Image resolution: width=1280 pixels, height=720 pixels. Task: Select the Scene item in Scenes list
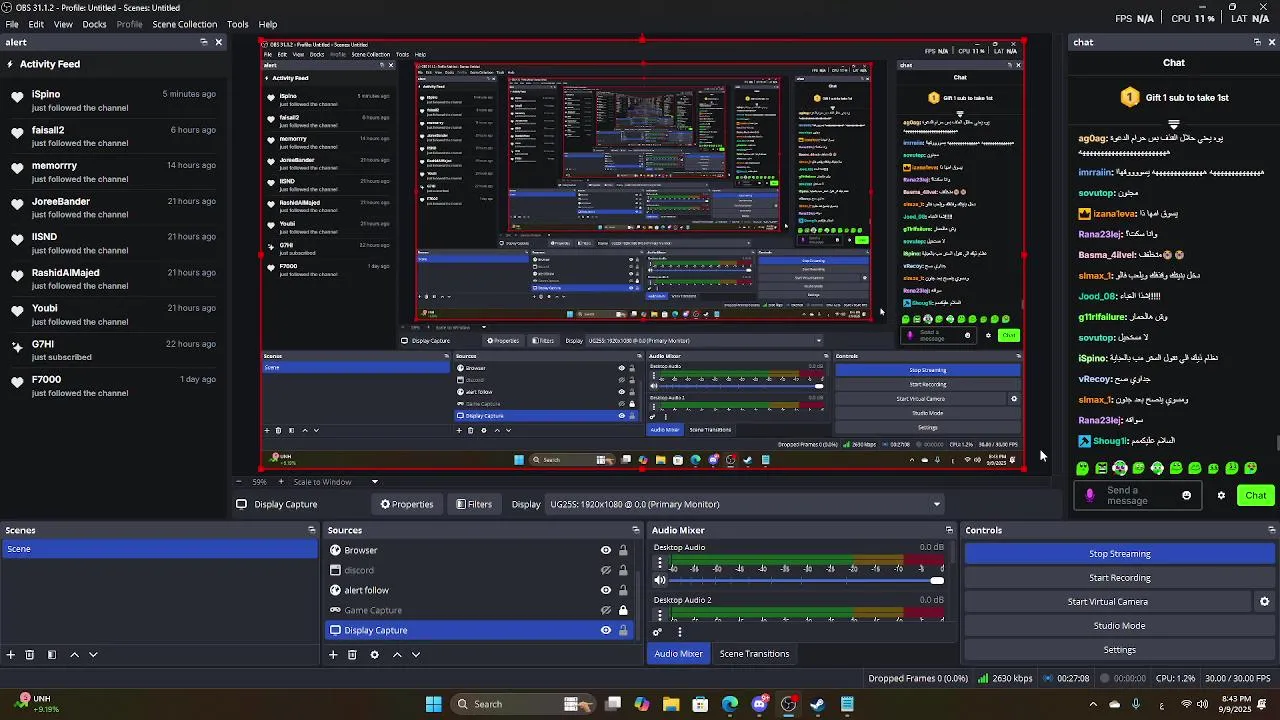158,549
